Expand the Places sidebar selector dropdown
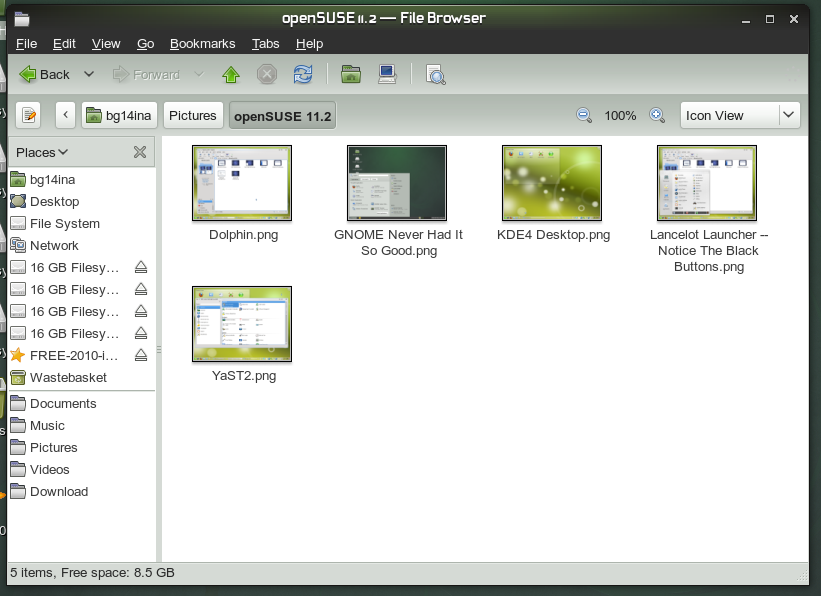This screenshot has width=821, height=596. click(x=43, y=152)
